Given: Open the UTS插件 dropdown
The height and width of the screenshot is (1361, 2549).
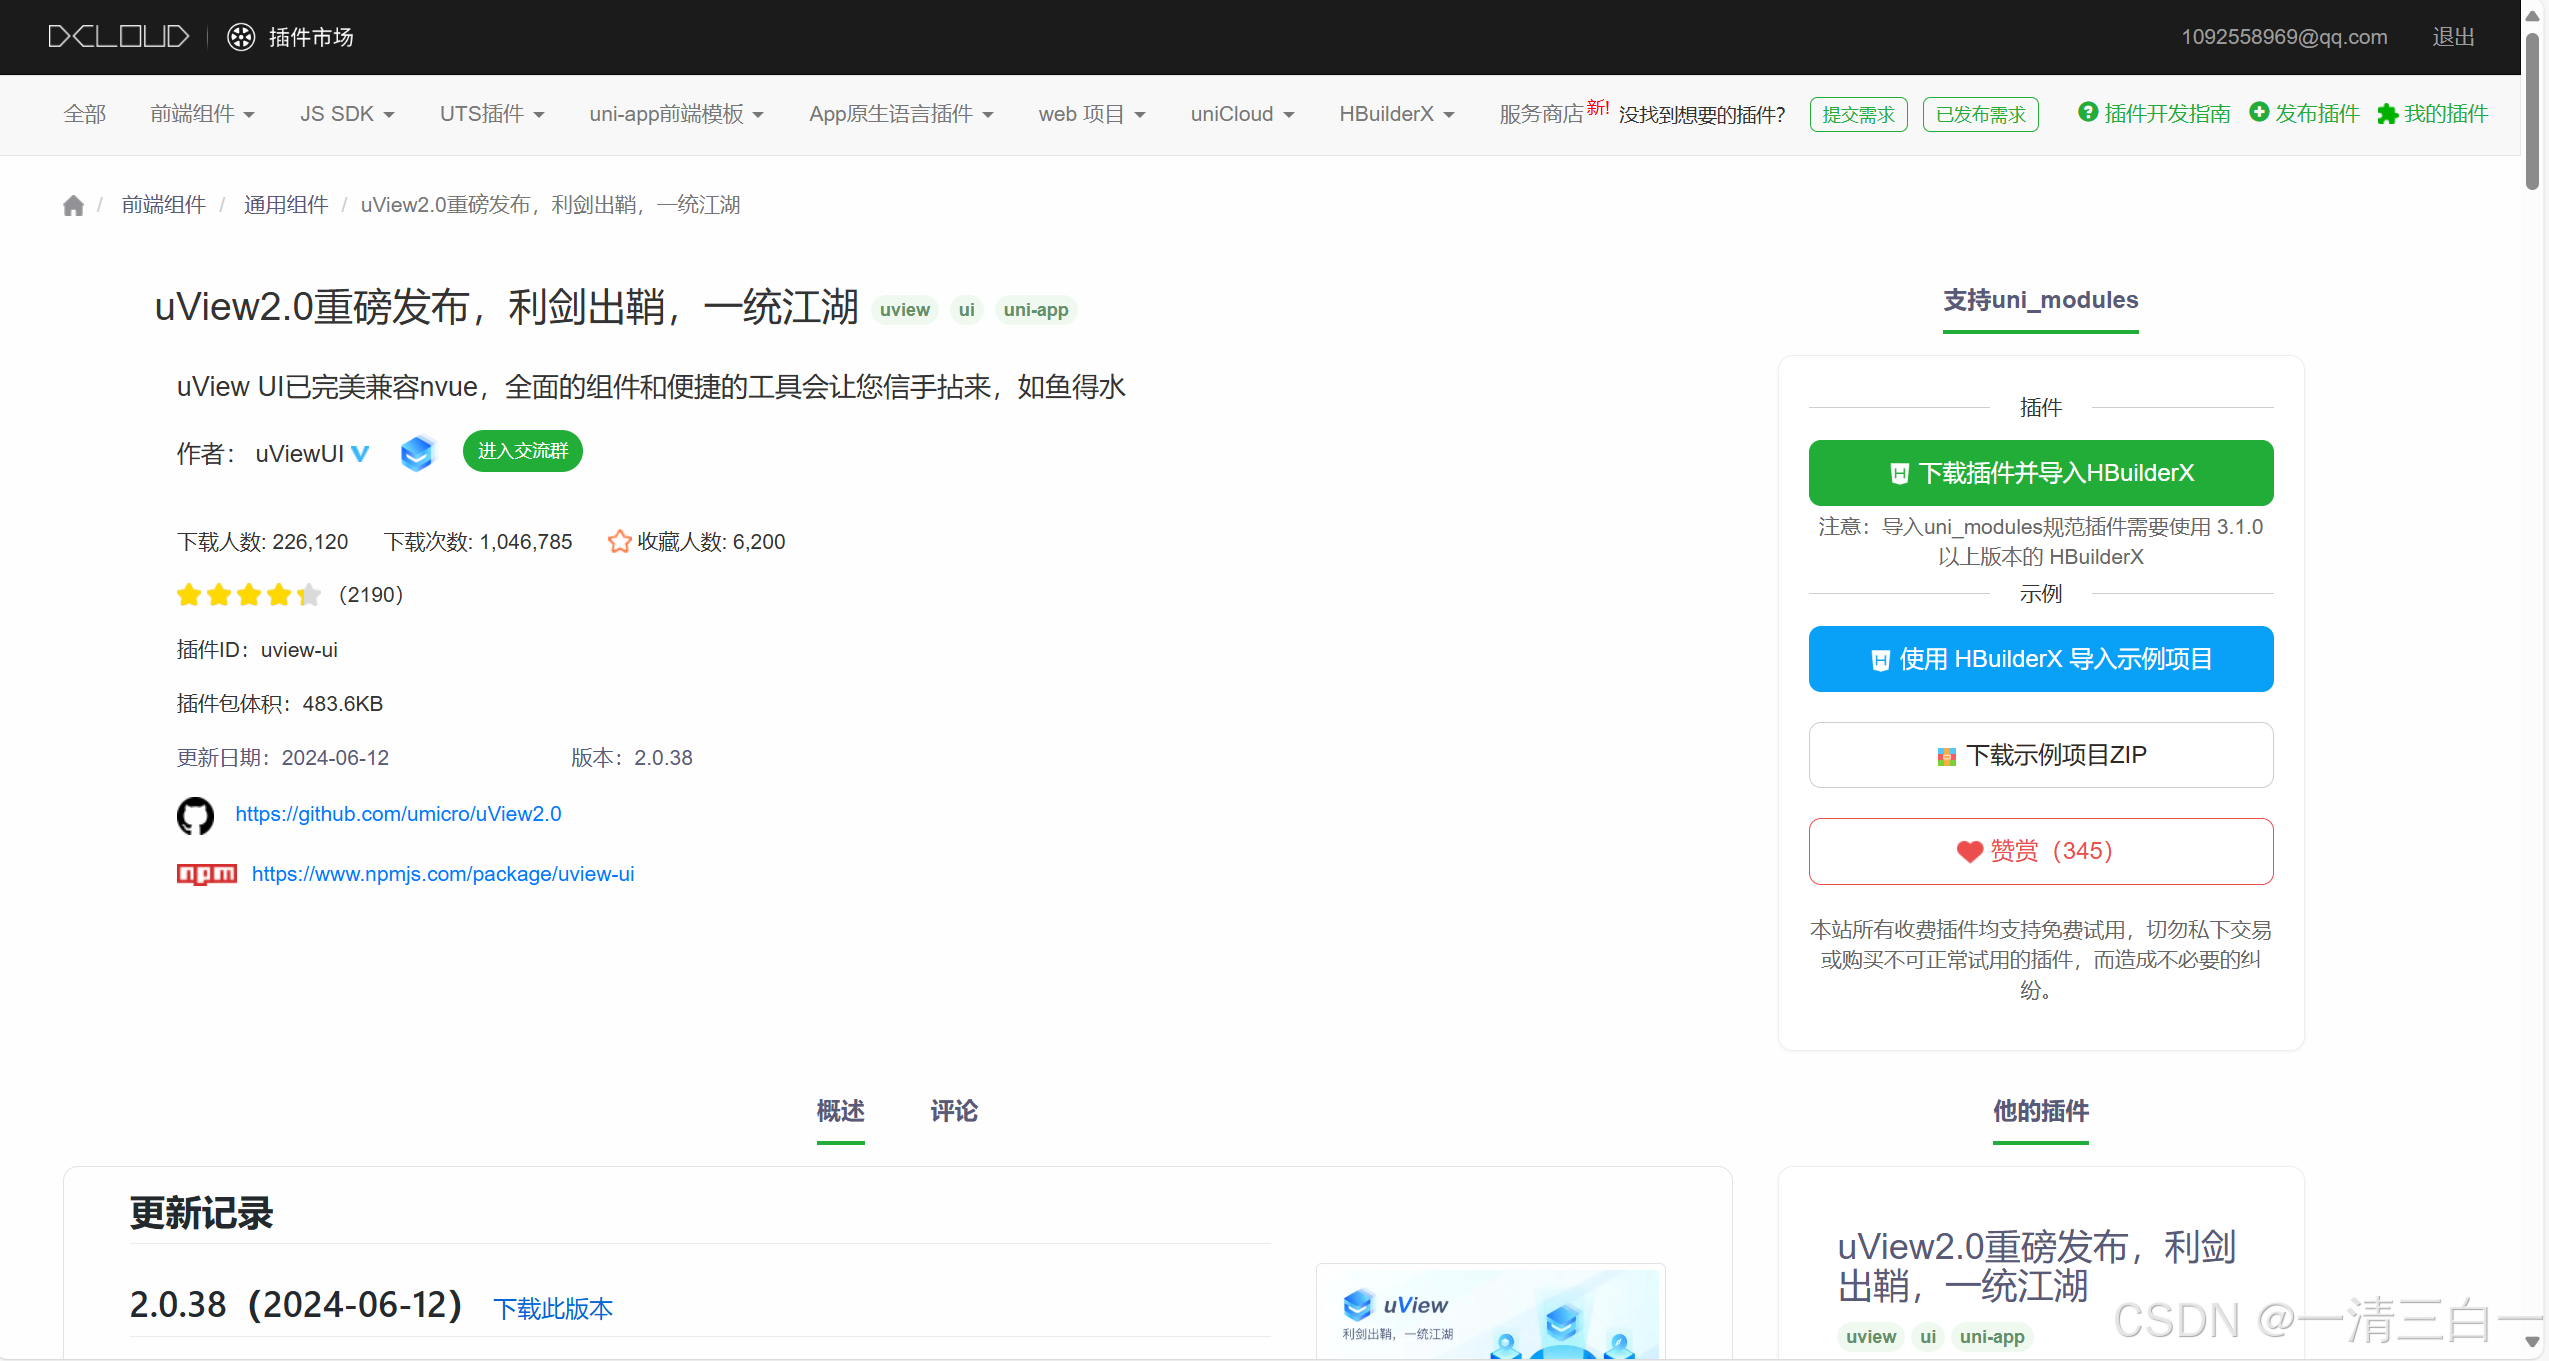Looking at the screenshot, I should point(492,114).
